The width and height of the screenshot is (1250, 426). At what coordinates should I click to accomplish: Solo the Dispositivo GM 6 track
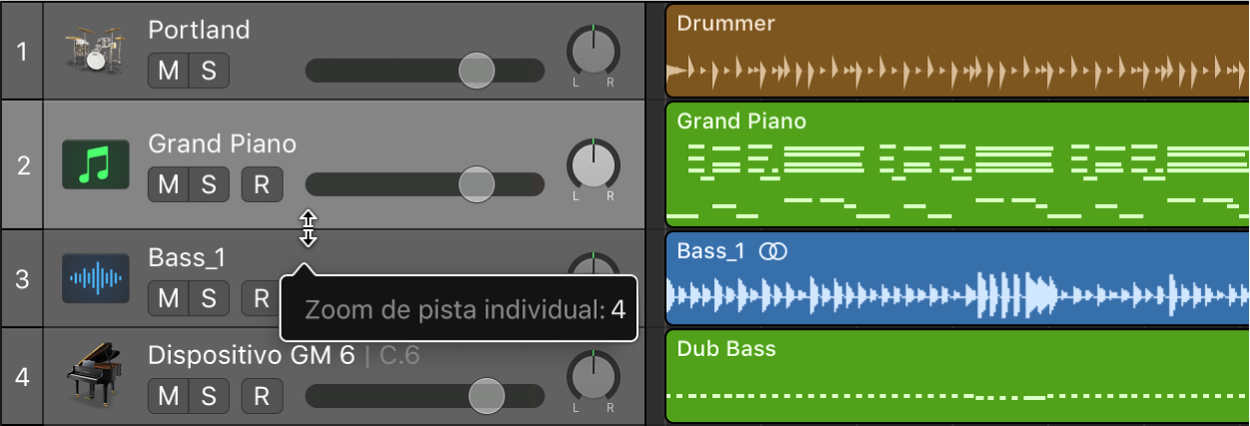[x=209, y=396]
